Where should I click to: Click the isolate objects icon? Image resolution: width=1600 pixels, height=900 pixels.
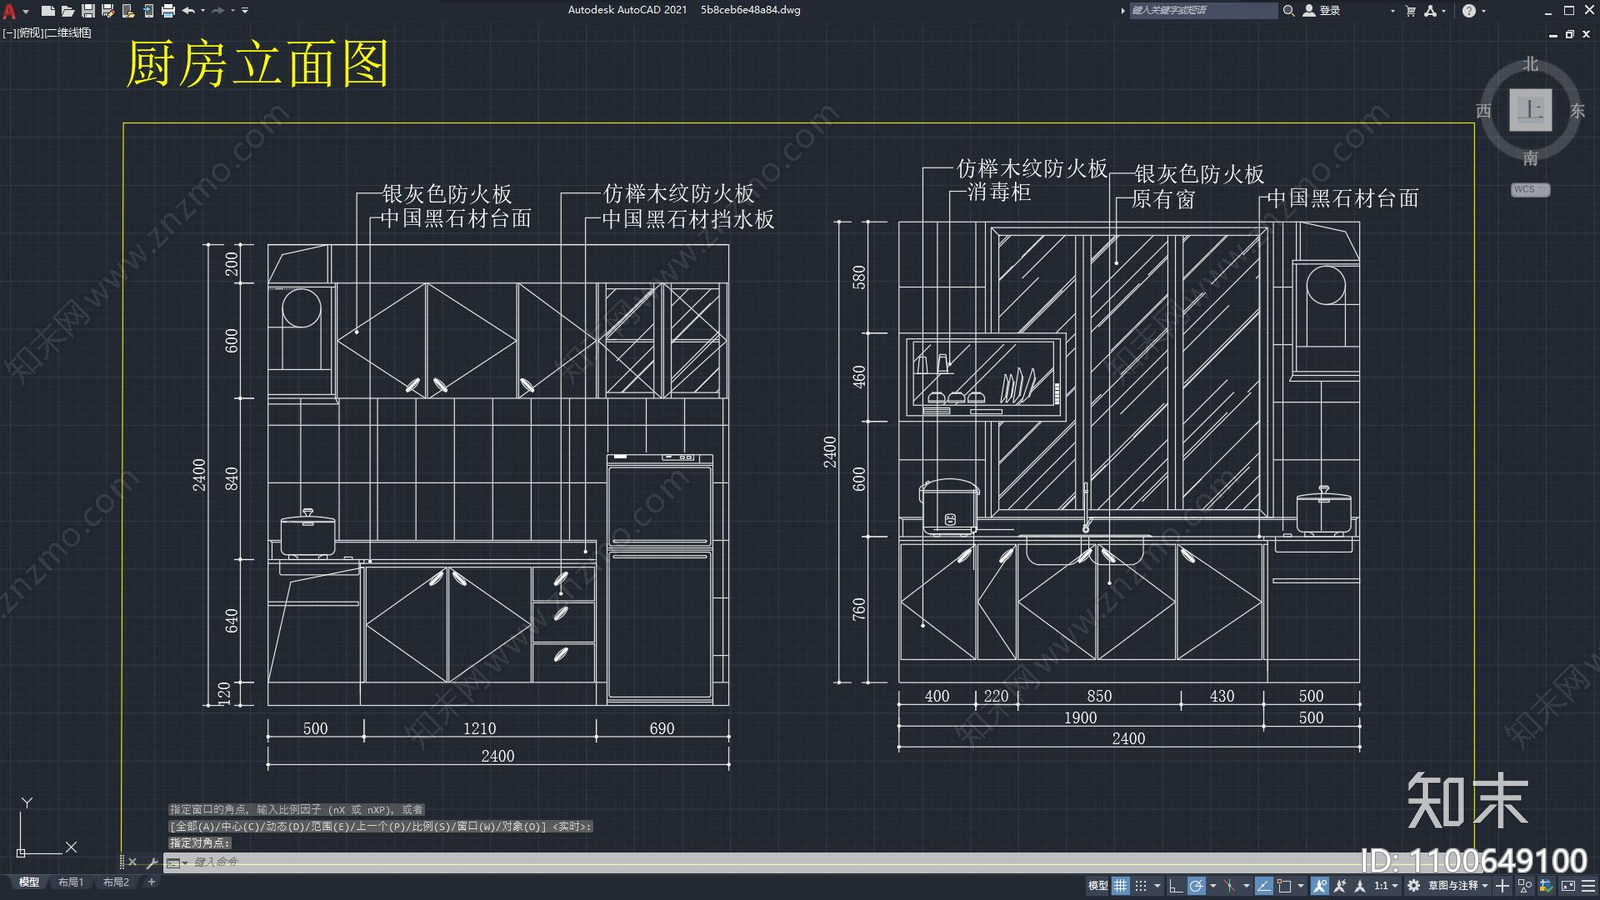coord(1525,885)
